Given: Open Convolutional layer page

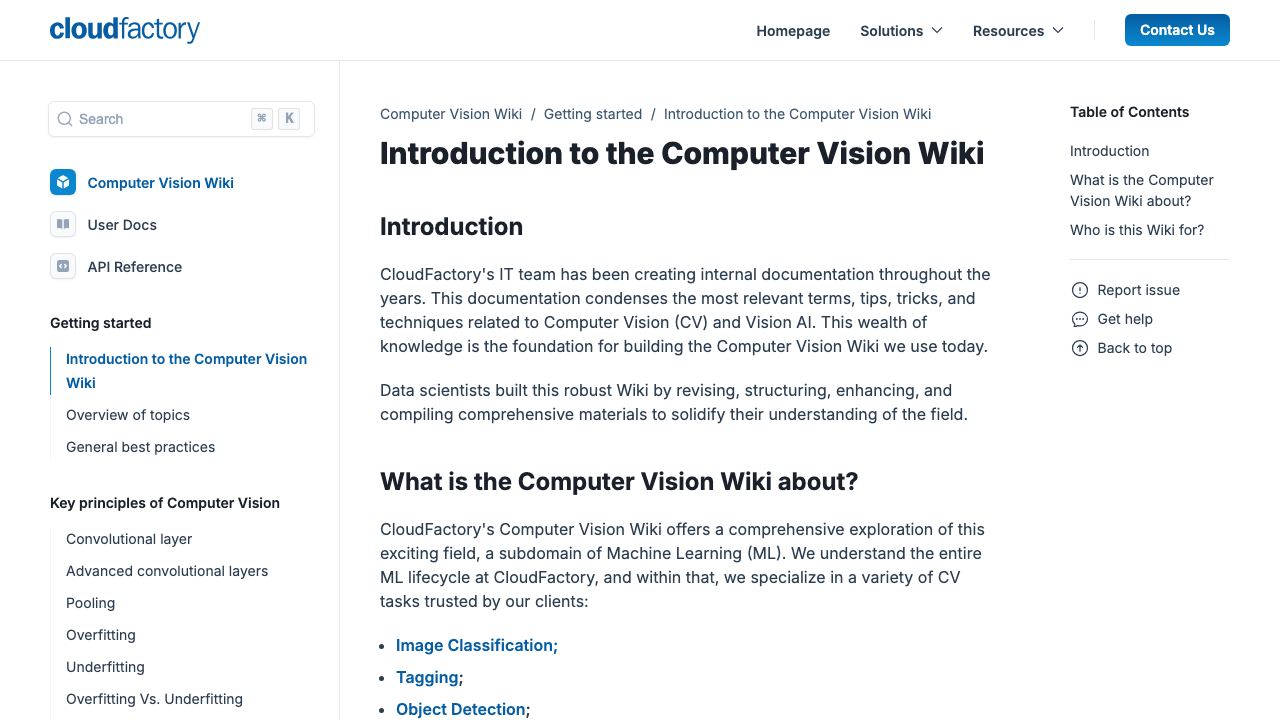Looking at the screenshot, I should 129,539.
